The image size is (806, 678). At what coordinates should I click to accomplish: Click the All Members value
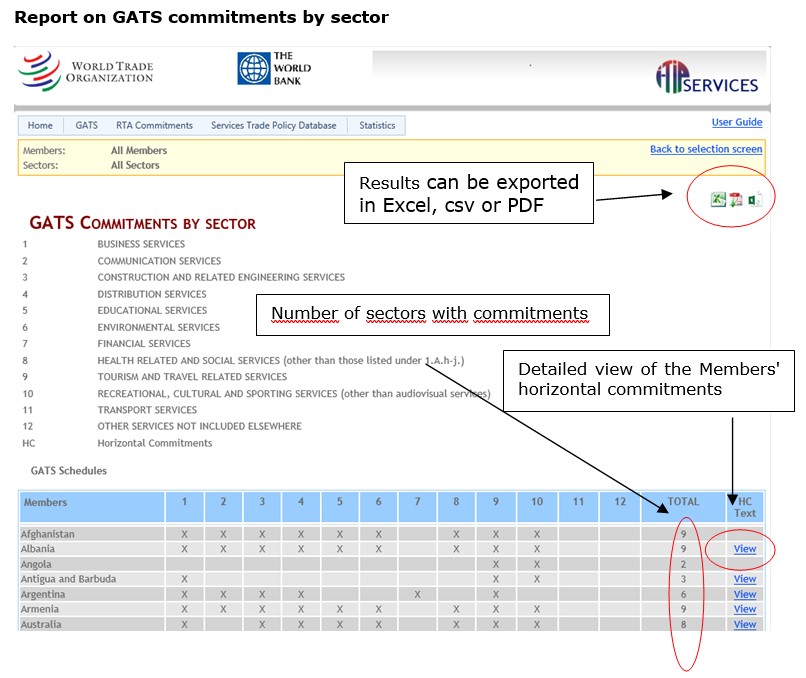tap(139, 151)
